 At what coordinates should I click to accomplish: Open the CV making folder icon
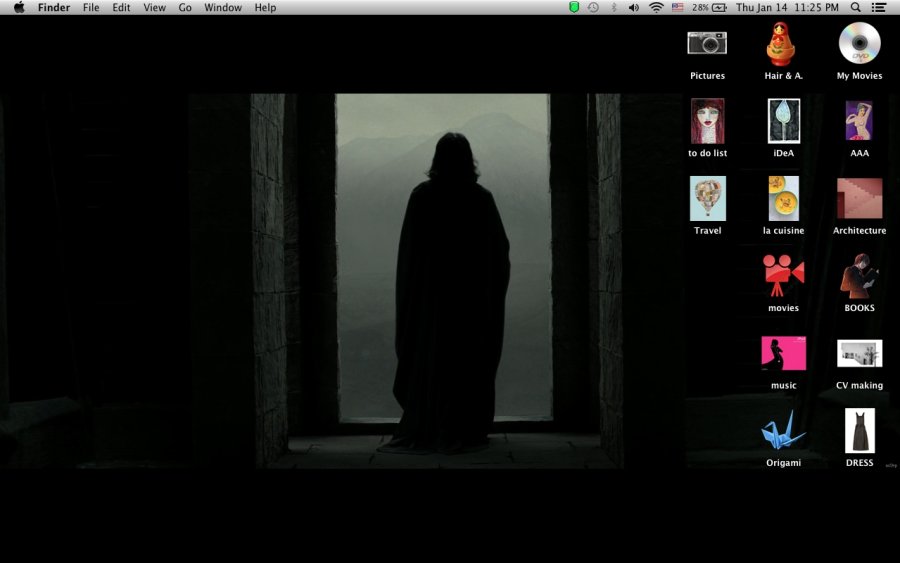[x=859, y=354]
